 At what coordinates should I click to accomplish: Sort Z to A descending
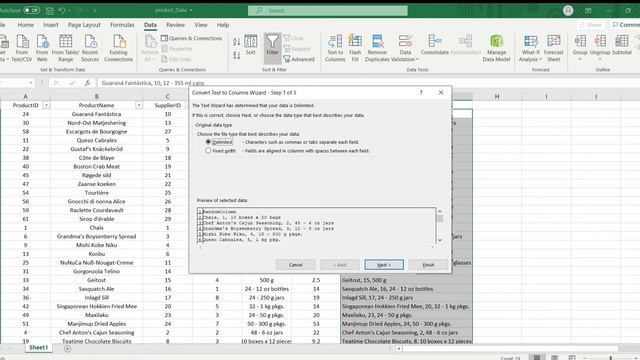236,55
